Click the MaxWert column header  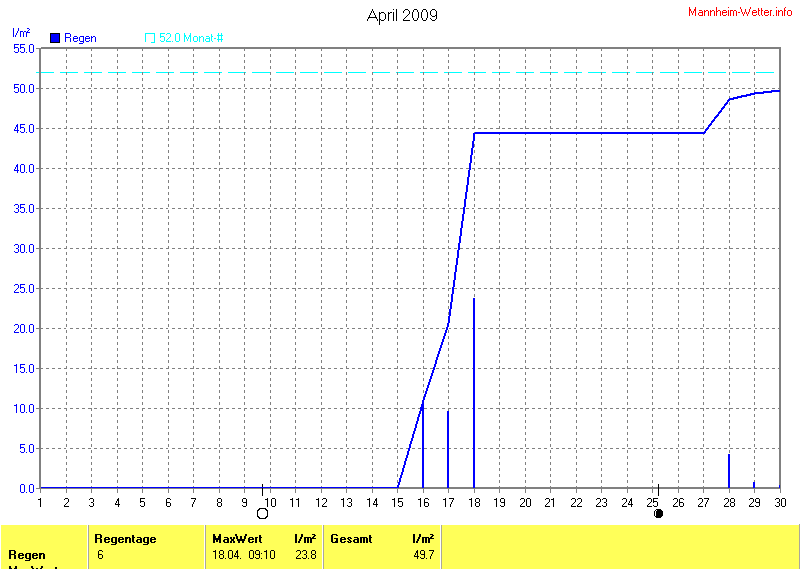pos(235,539)
